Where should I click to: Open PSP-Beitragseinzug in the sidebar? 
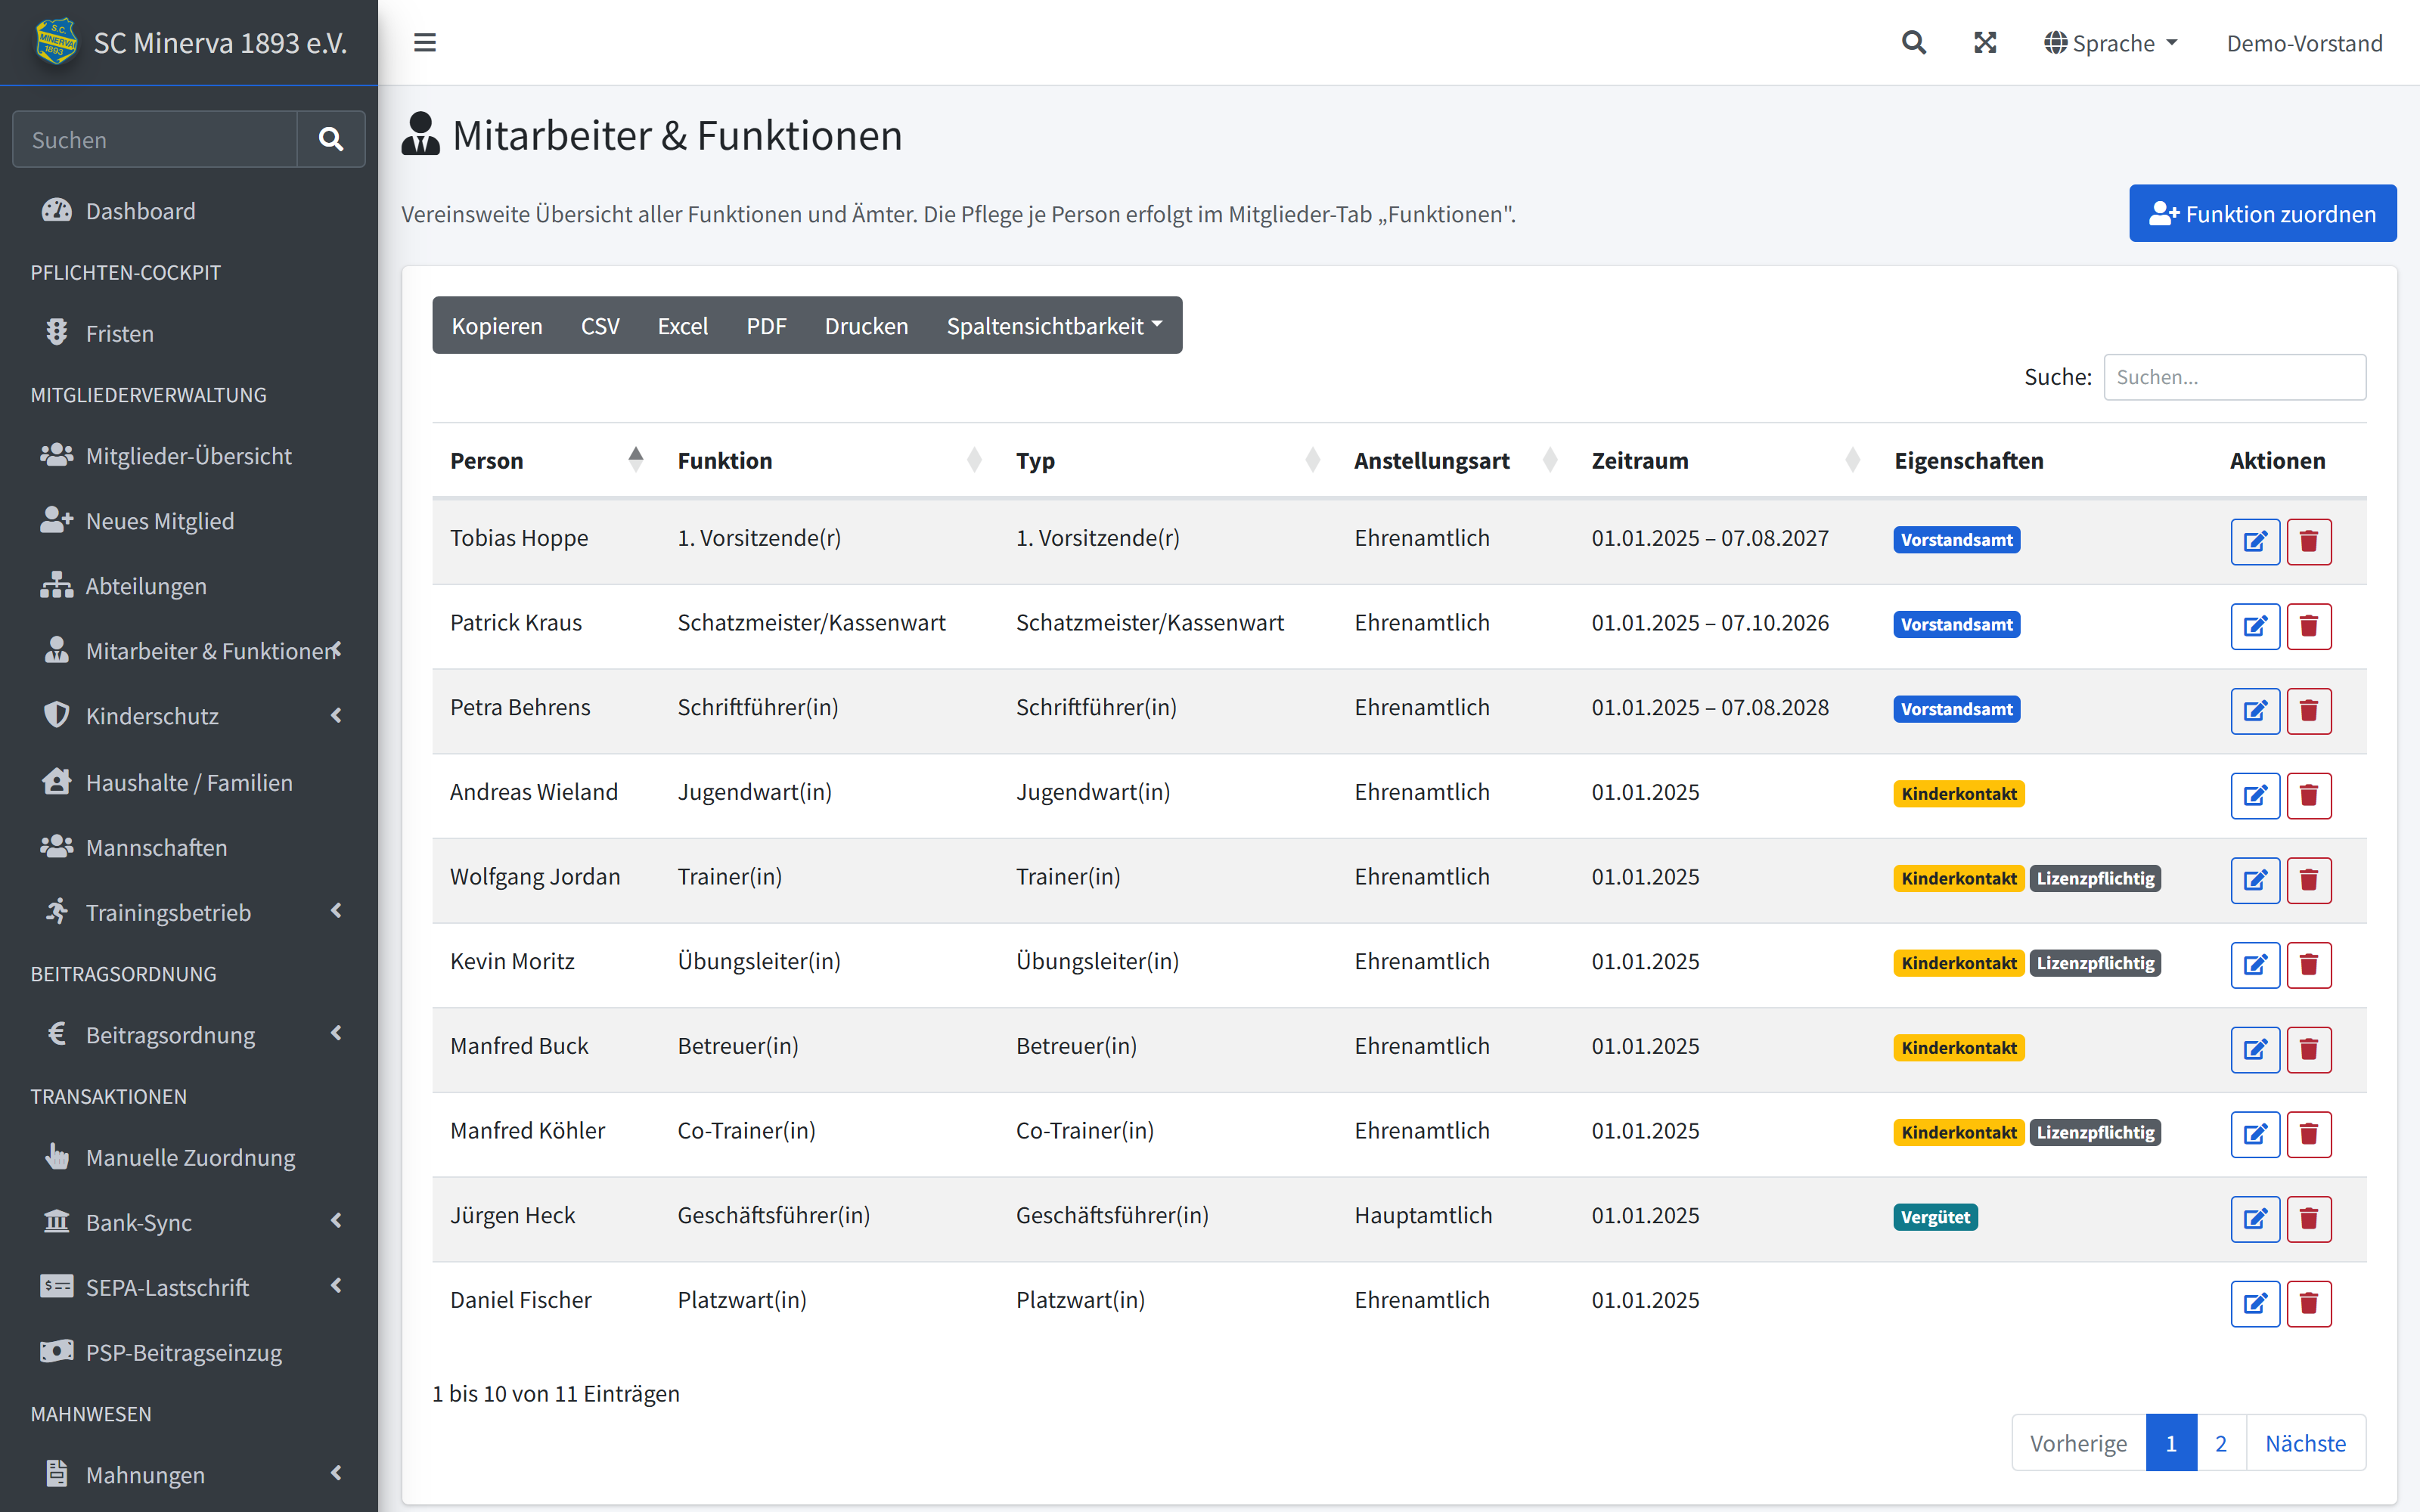click(x=189, y=1352)
